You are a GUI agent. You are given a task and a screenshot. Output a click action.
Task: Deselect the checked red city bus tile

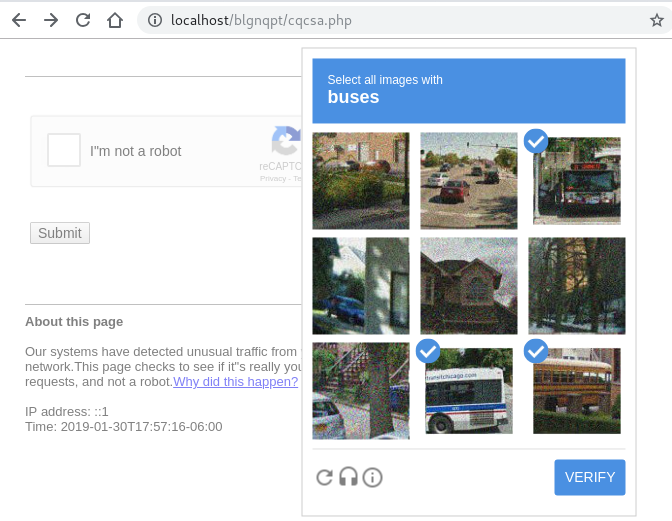click(x=576, y=180)
